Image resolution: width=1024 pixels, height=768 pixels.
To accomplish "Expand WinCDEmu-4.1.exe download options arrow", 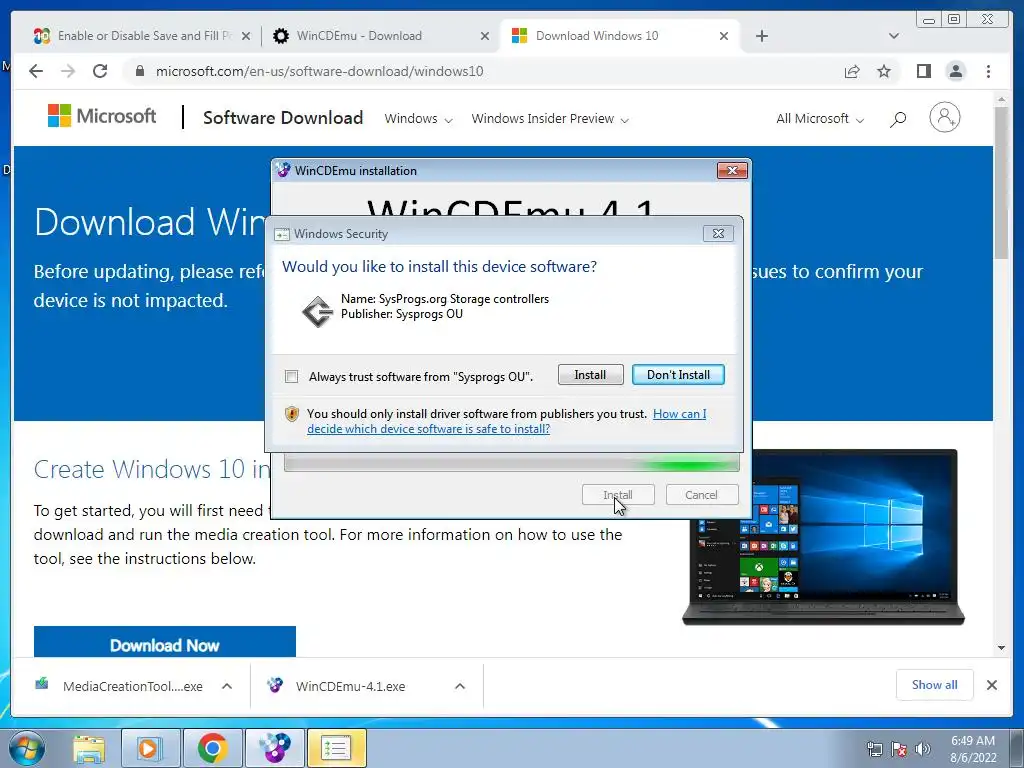I will coord(460,686).
